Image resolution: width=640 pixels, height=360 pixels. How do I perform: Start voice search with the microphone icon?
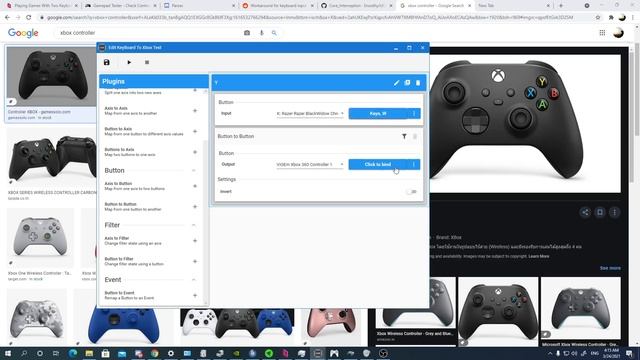[262, 33]
